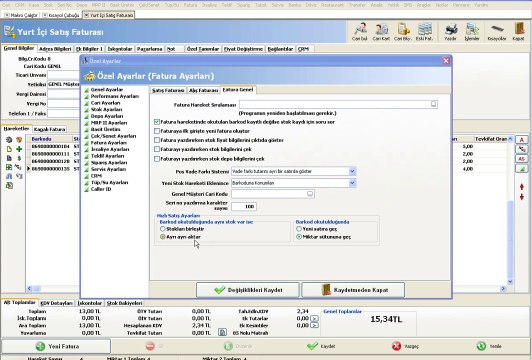Select 'Miktar sütununa geç' radio option
The image size is (532, 360).
tap(299, 237)
